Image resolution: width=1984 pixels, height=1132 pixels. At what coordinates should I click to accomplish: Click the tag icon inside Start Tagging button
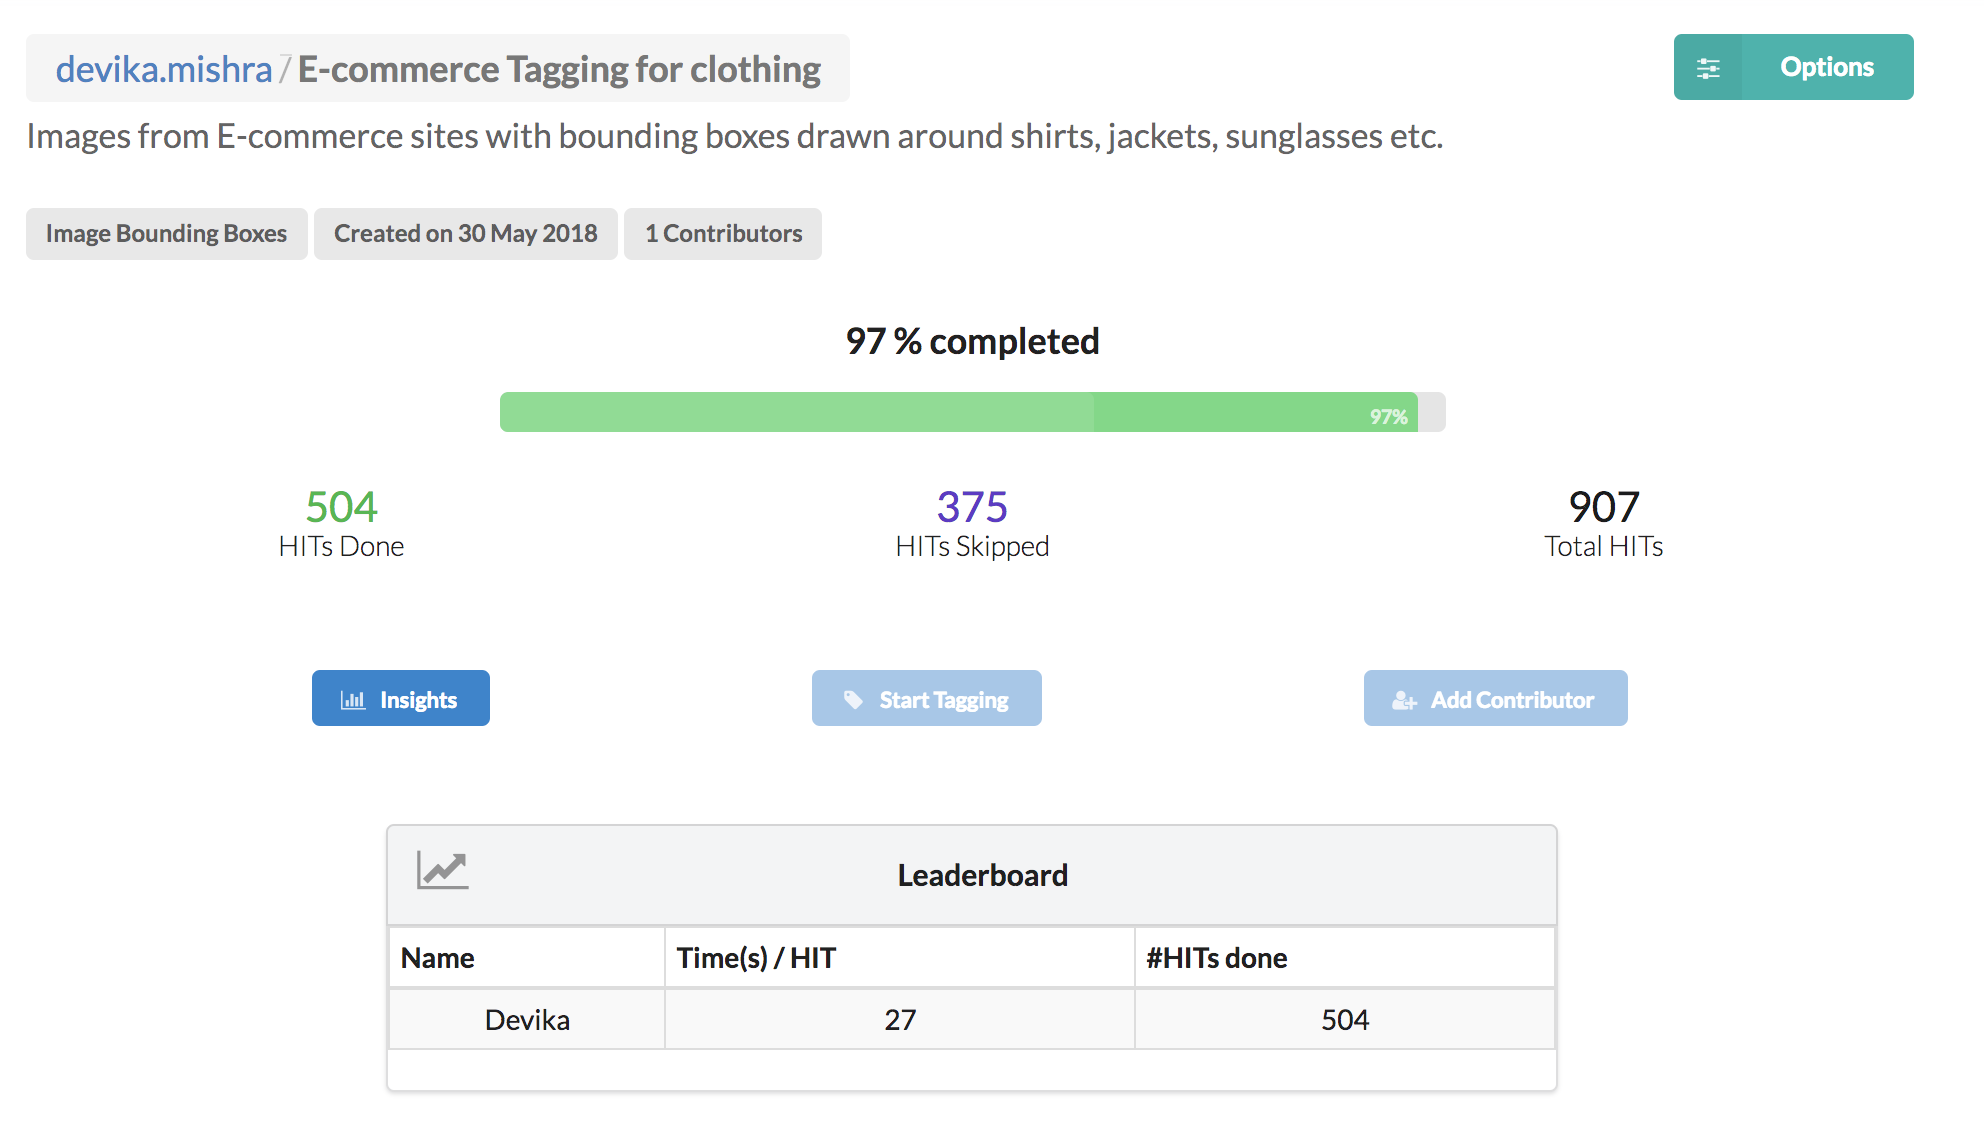pyautogui.click(x=853, y=698)
